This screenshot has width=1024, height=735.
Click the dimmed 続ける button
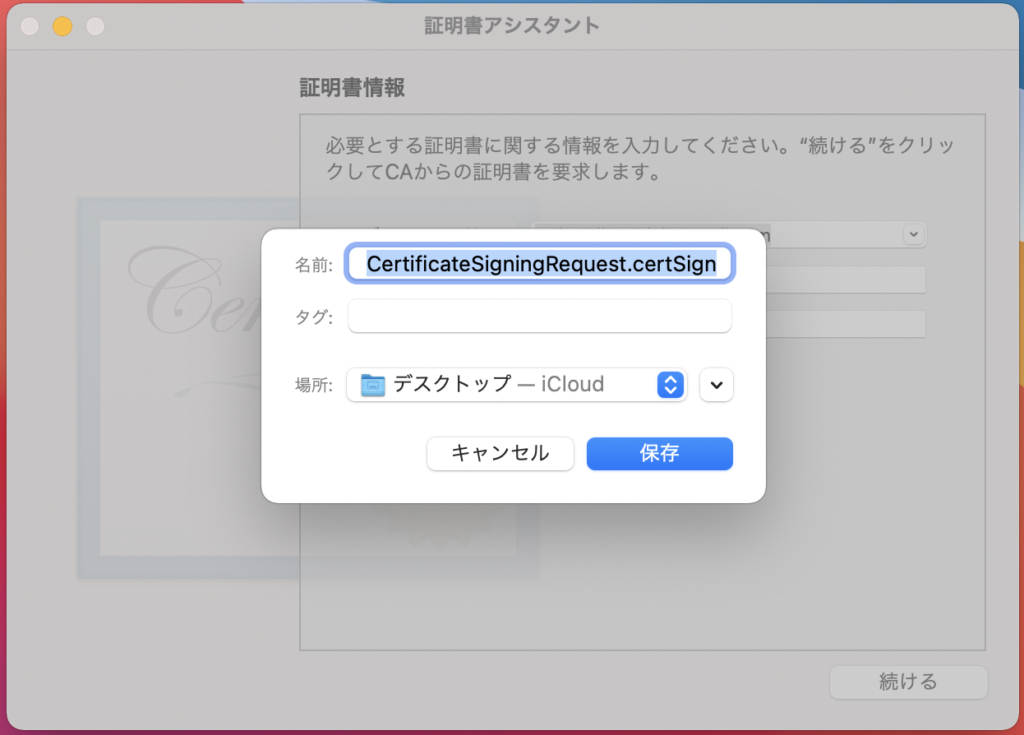tap(908, 682)
